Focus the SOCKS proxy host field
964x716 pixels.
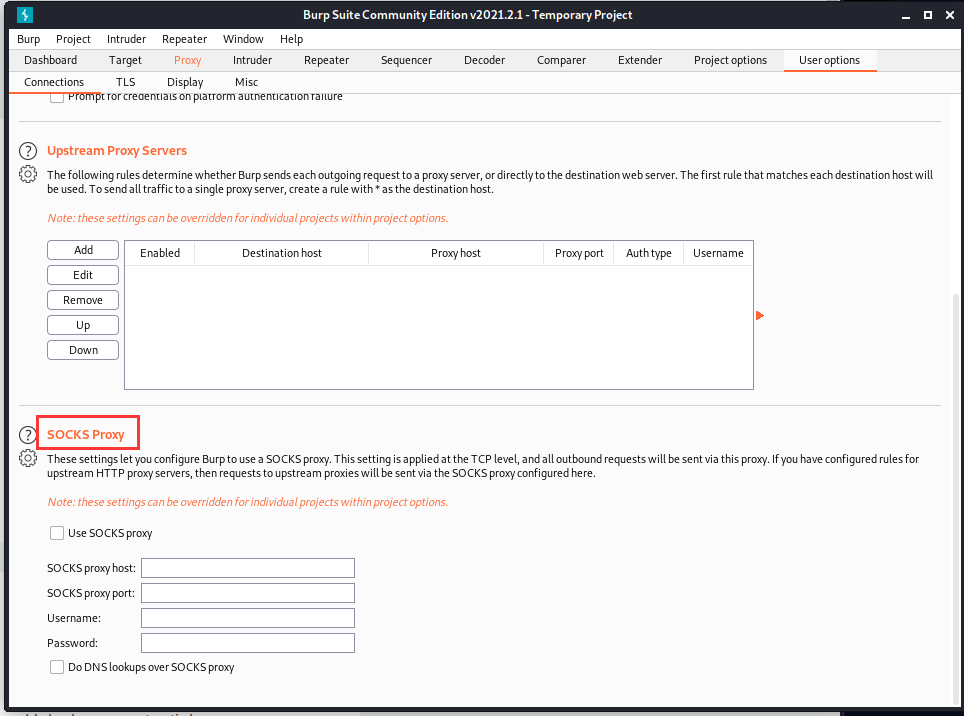(248, 568)
